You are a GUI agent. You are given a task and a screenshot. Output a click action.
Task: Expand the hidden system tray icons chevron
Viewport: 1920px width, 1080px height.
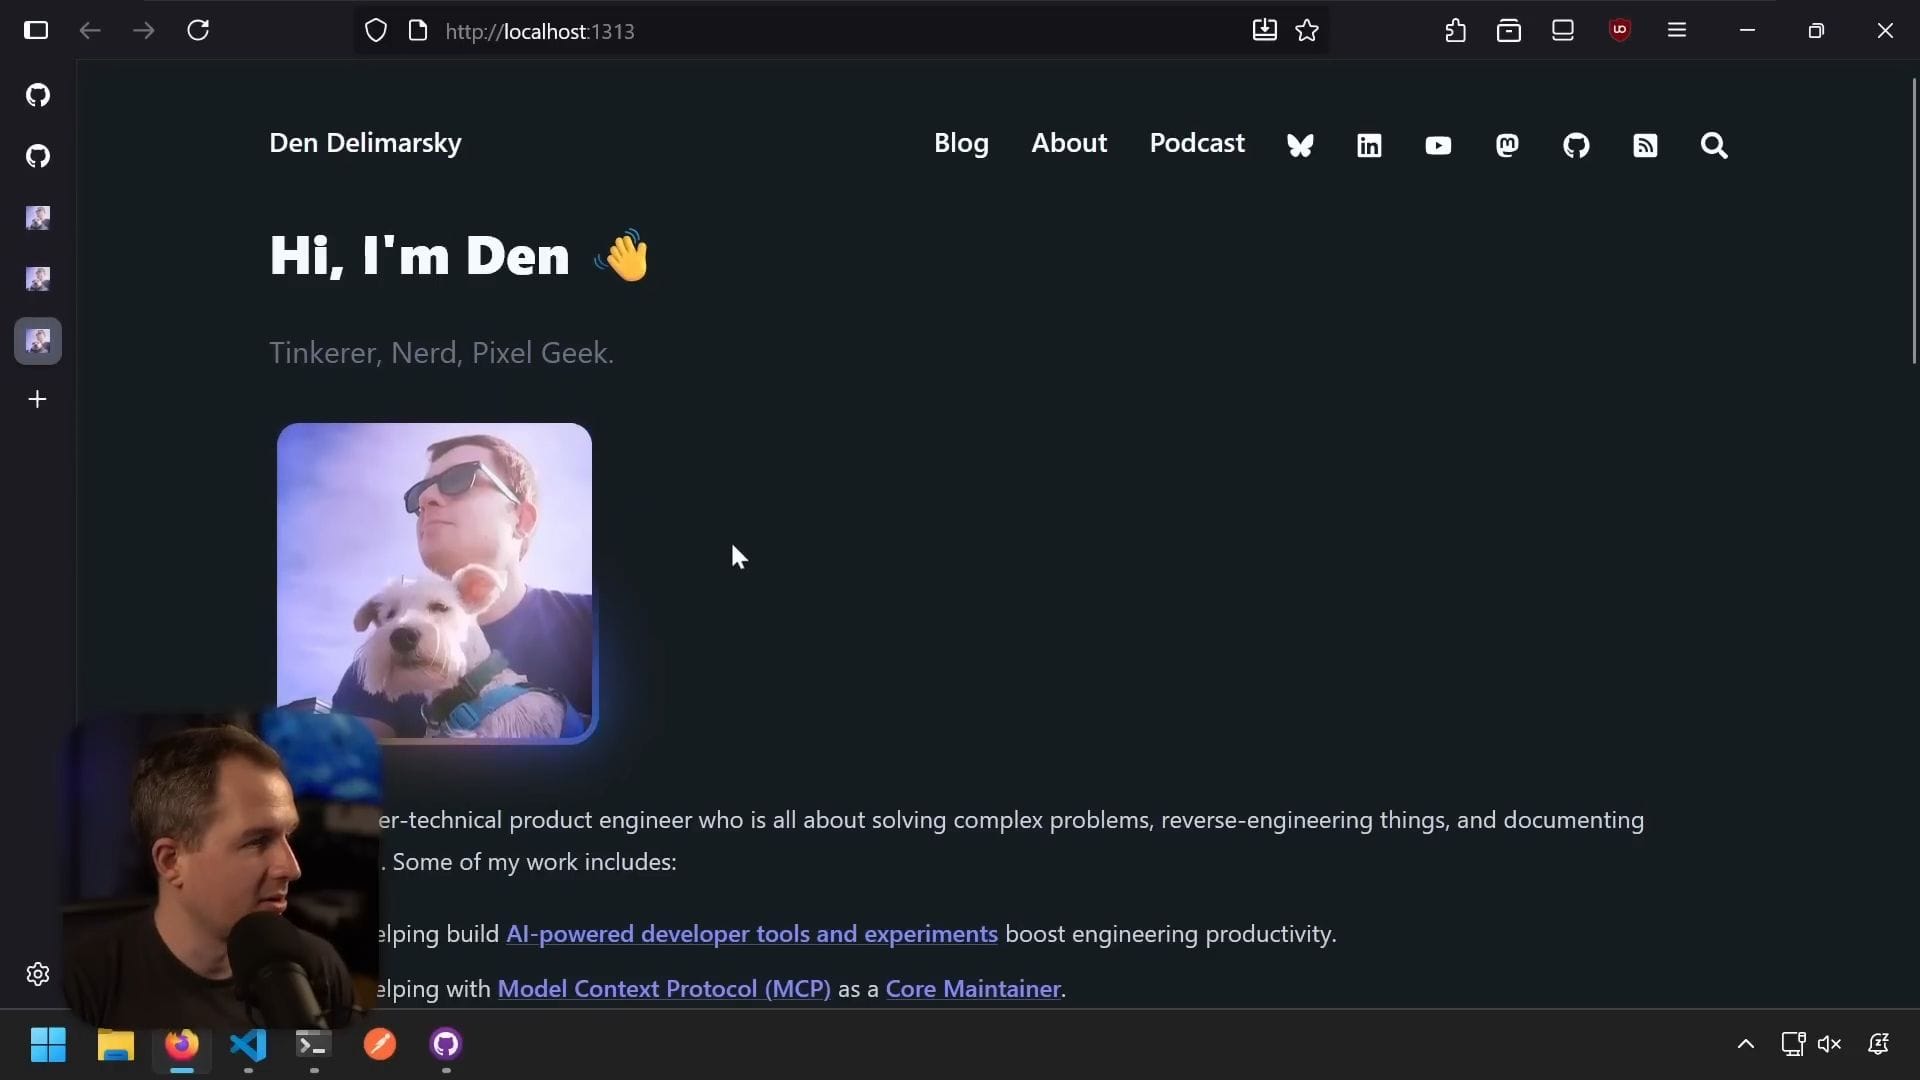point(1746,1044)
